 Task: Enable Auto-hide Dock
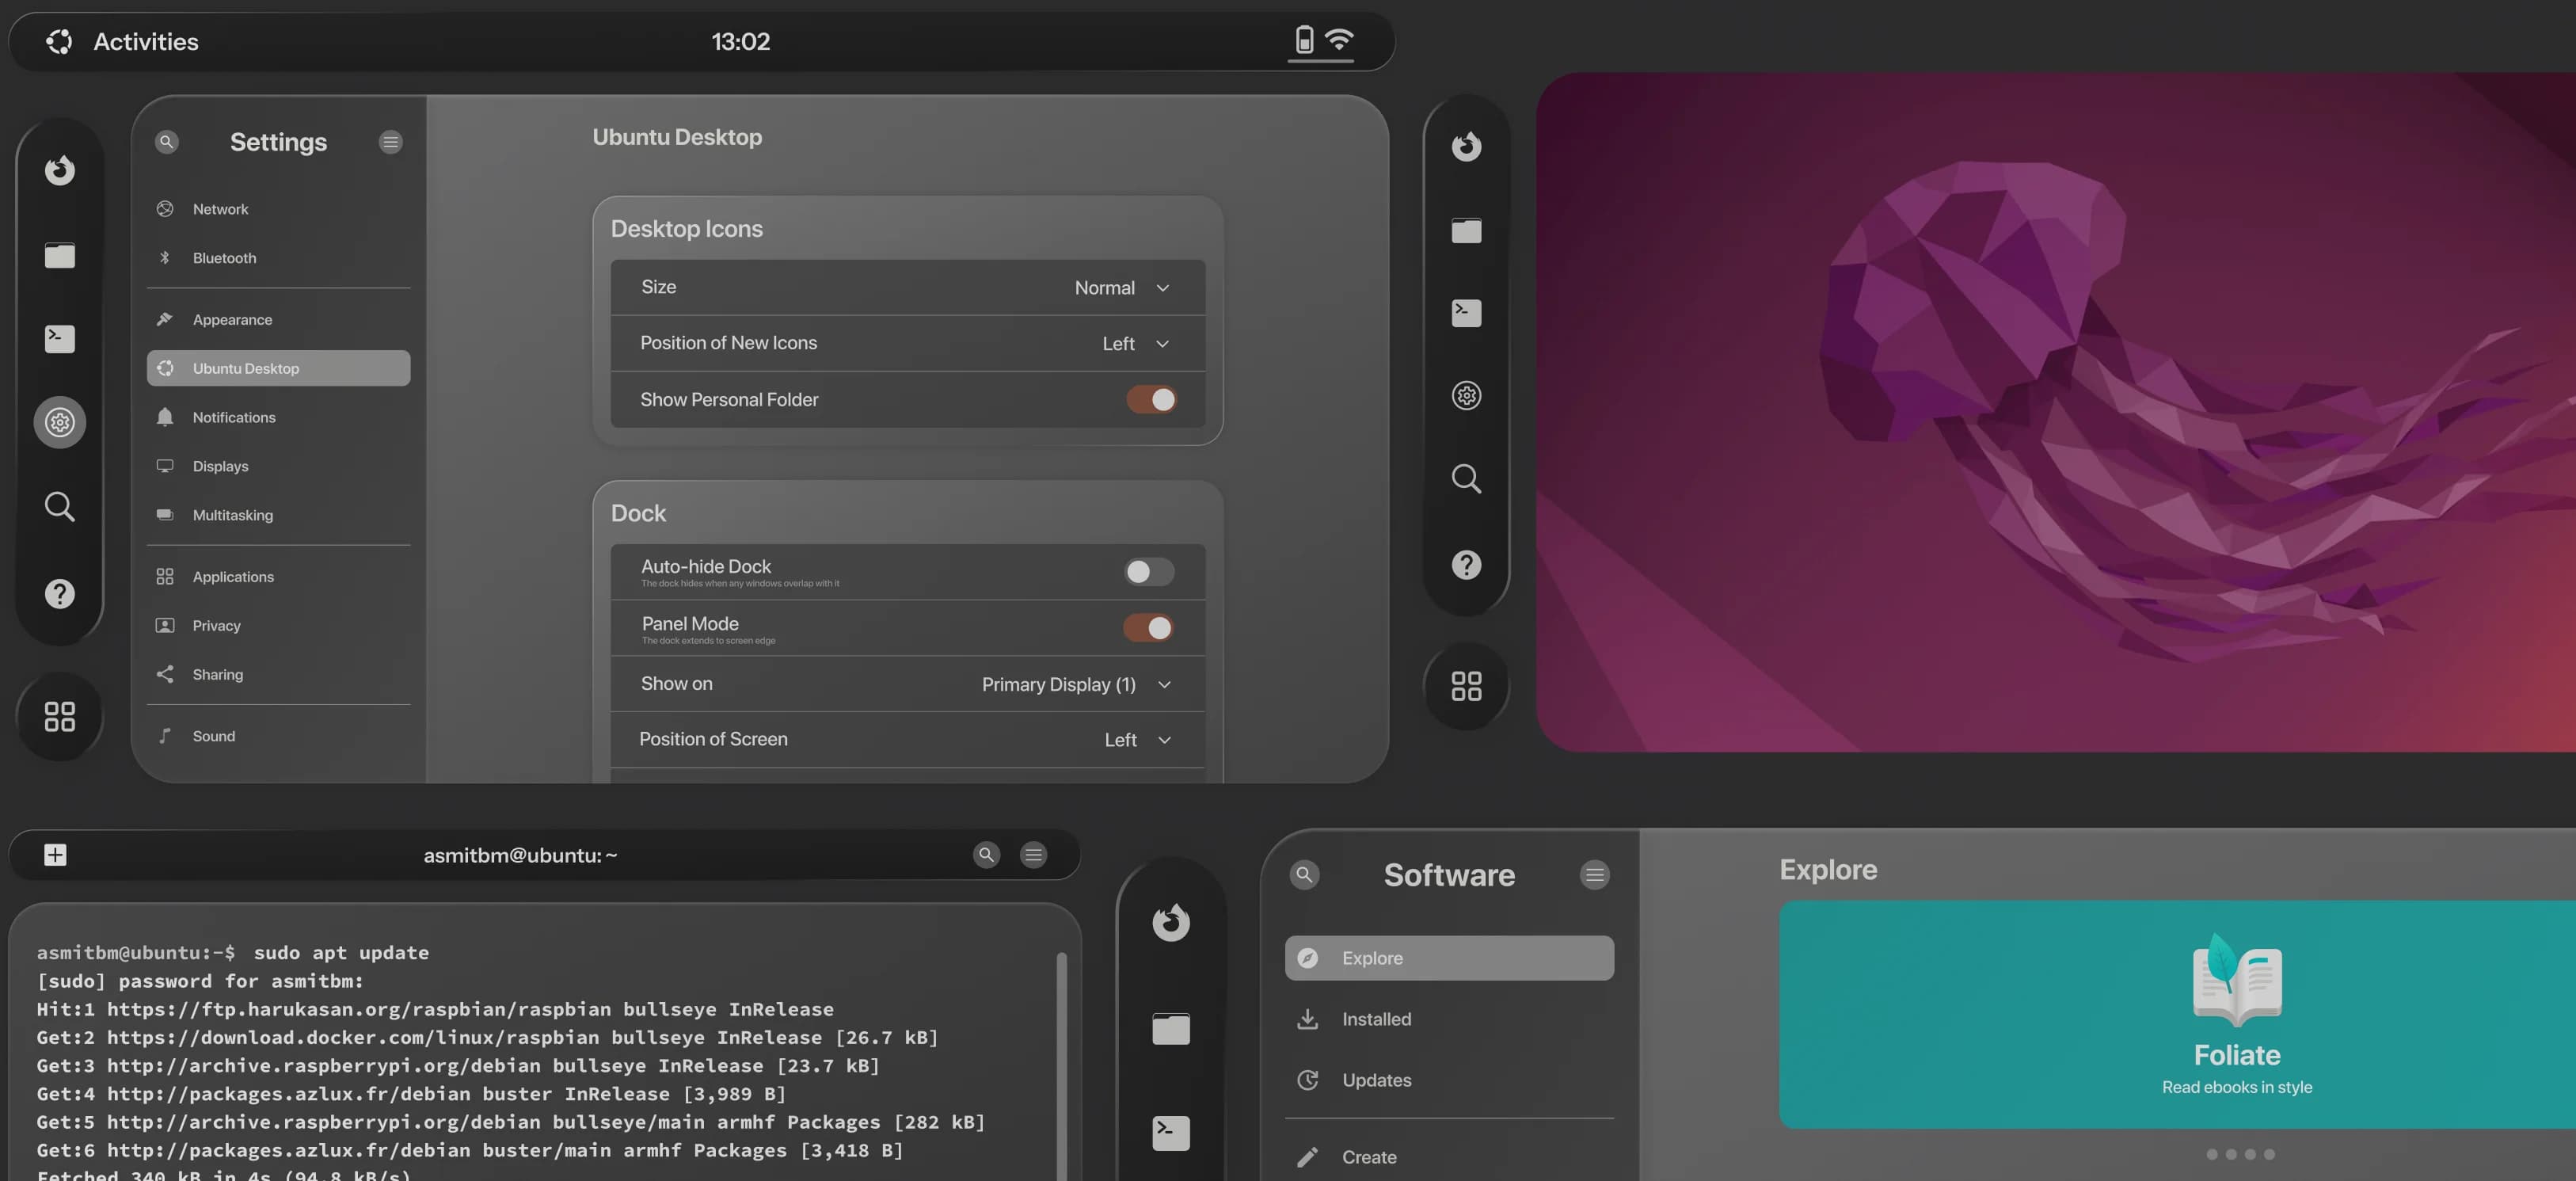1148,572
